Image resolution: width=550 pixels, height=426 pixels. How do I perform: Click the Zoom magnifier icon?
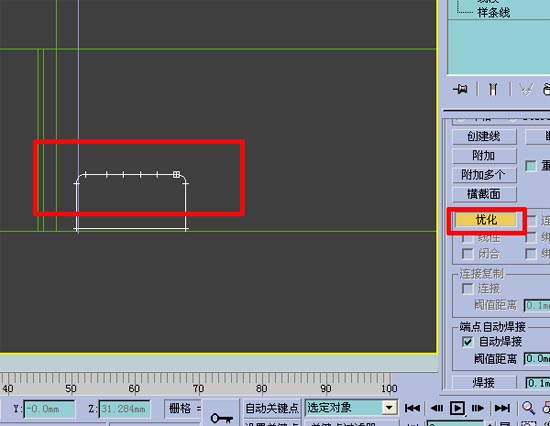click(x=528, y=408)
